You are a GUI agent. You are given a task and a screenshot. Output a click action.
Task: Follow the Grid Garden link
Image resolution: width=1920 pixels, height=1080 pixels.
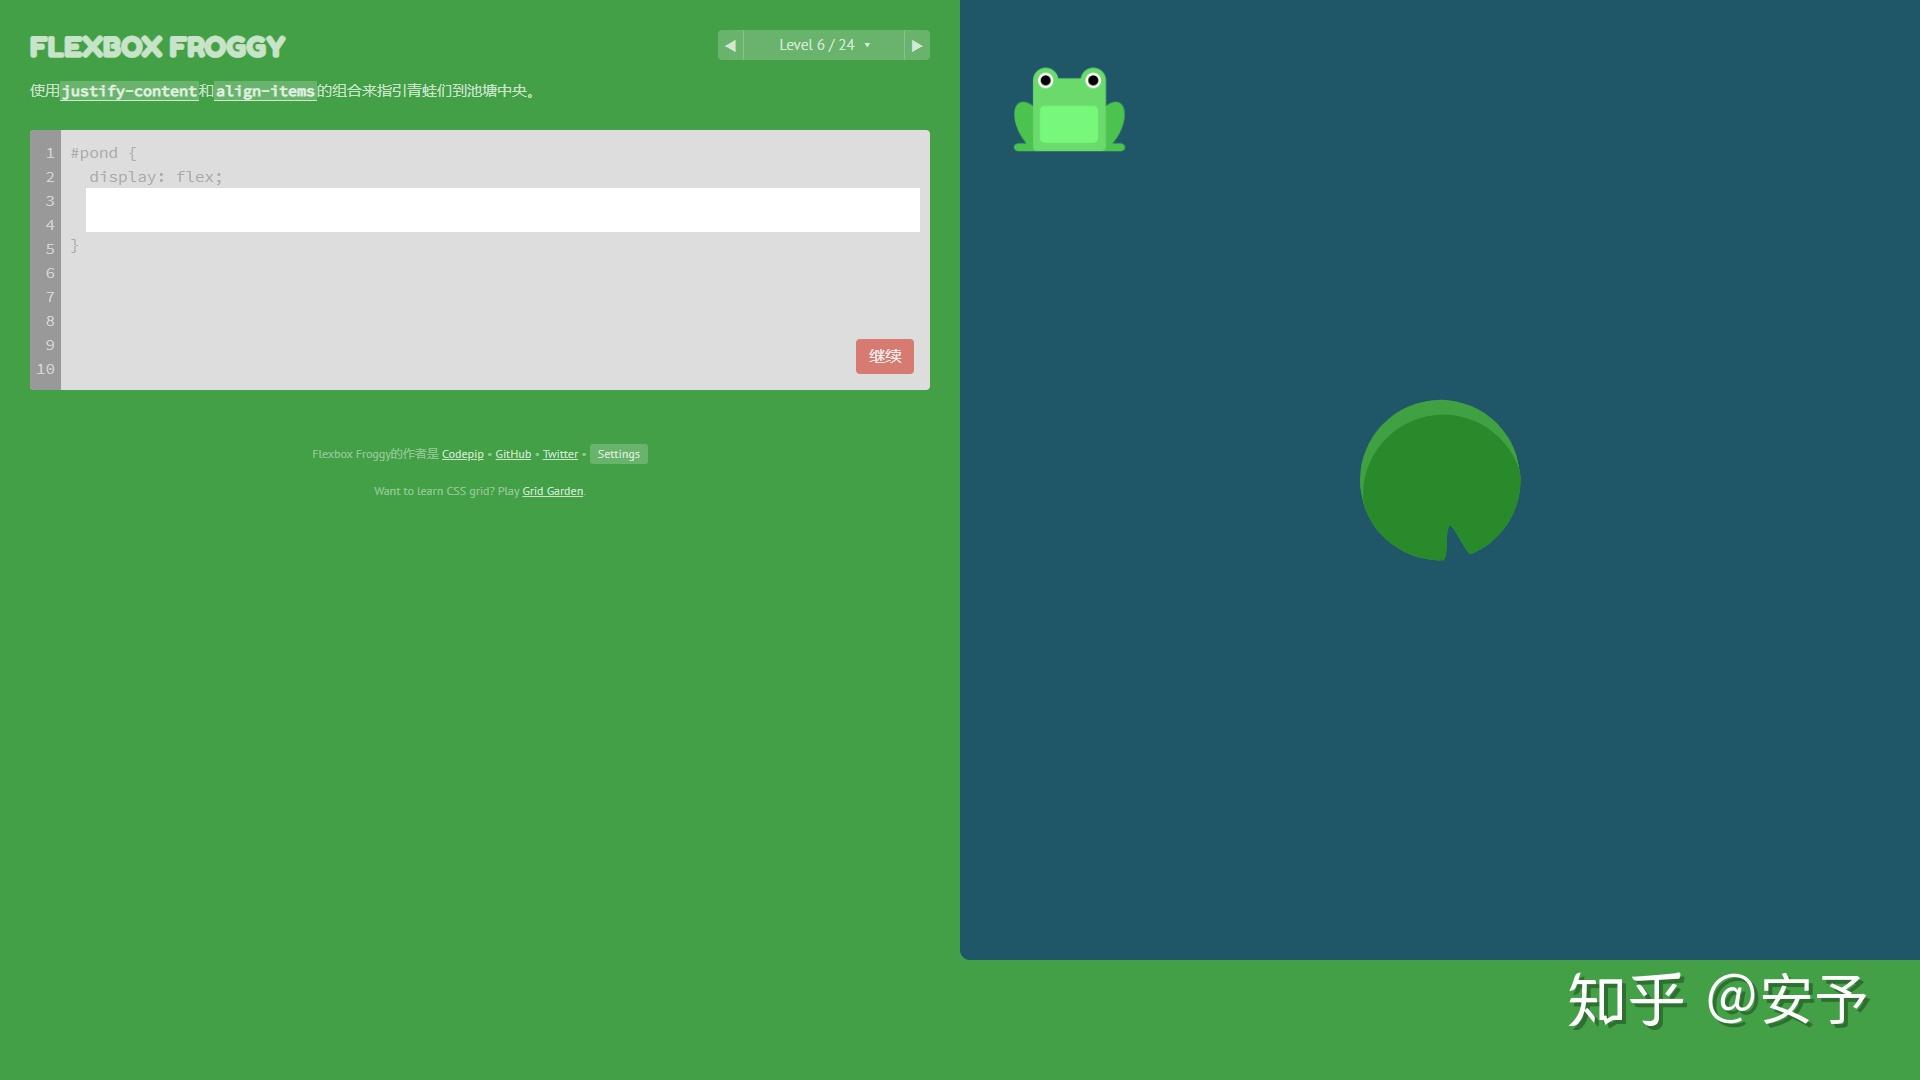point(552,491)
